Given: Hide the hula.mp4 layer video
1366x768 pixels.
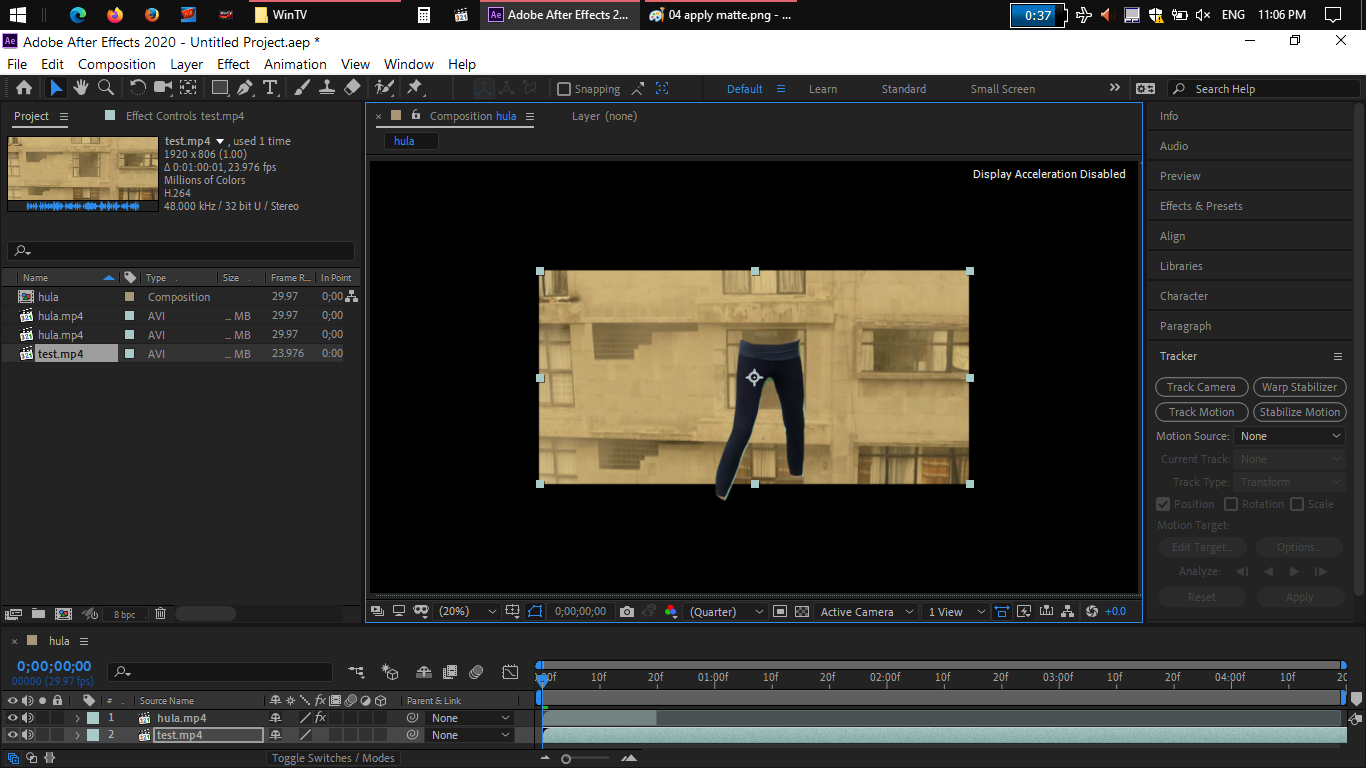Looking at the screenshot, I should pos(13,718).
